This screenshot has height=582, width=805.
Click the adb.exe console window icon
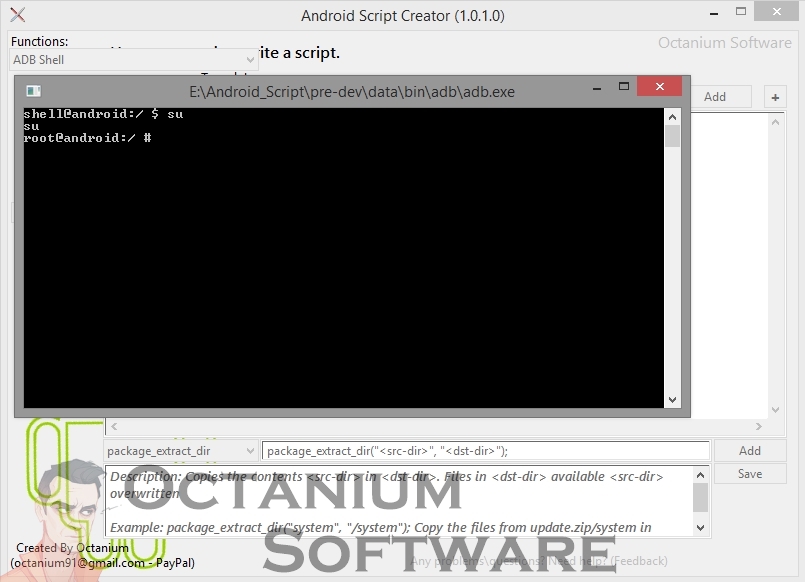33,91
